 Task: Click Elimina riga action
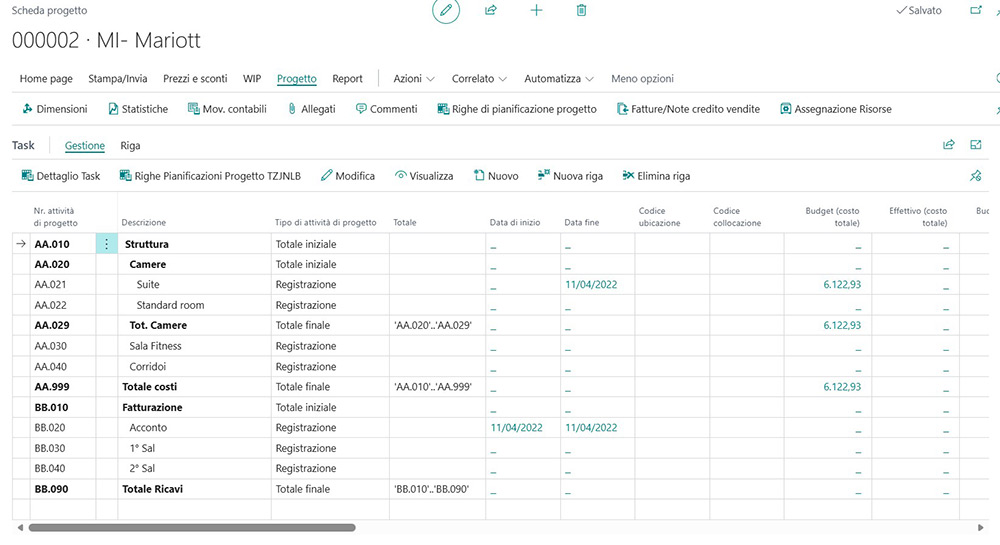656,176
